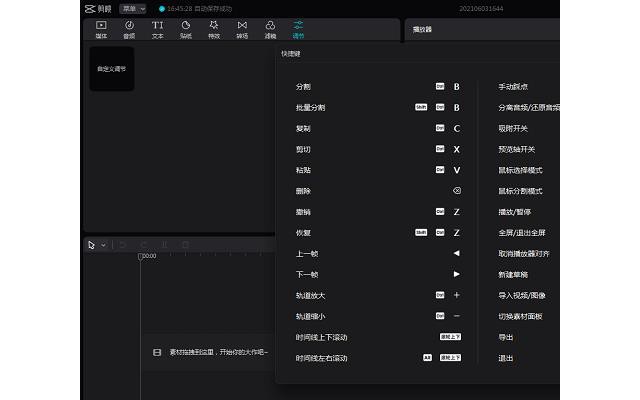Image resolution: width=640 pixels, height=400 pixels.
Task: Click the backspace key icon beside 删除
Action: 457,191
